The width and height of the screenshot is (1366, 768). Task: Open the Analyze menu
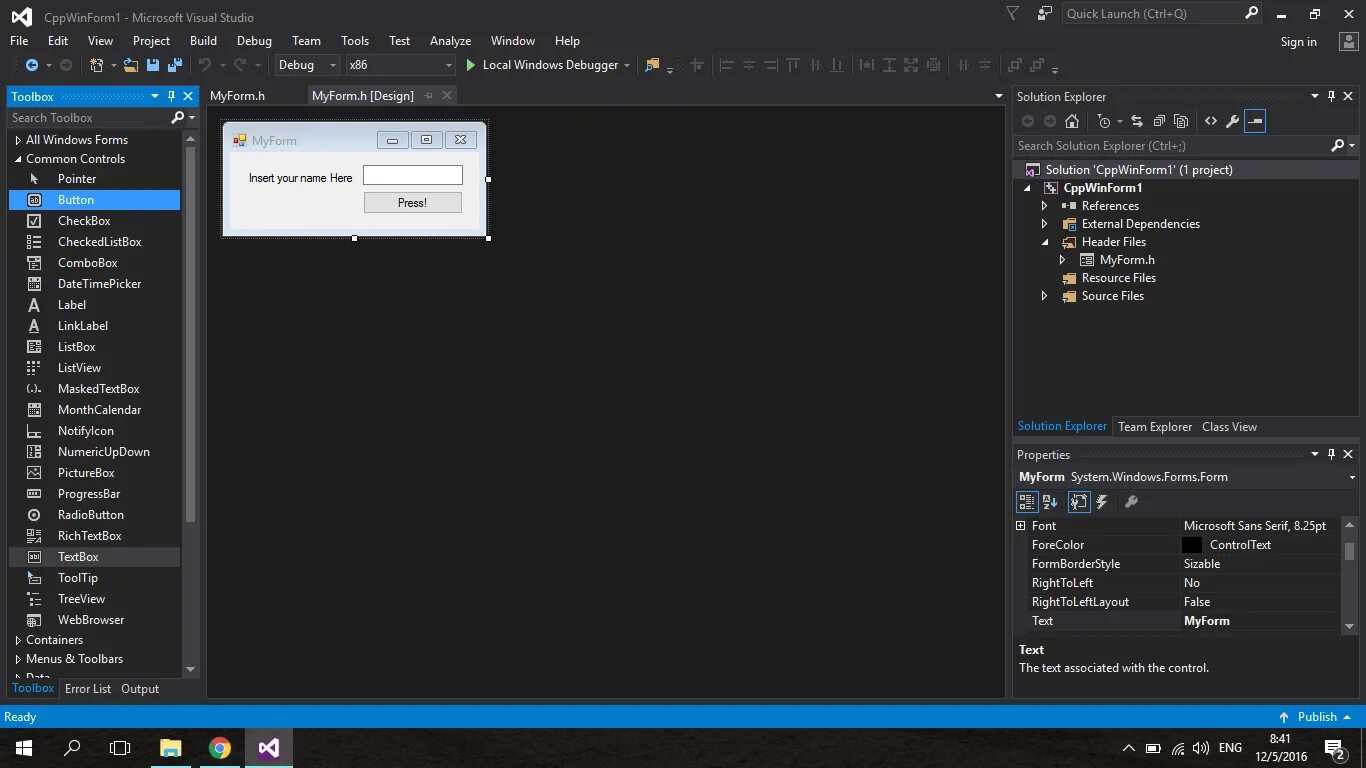[x=450, y=41]
